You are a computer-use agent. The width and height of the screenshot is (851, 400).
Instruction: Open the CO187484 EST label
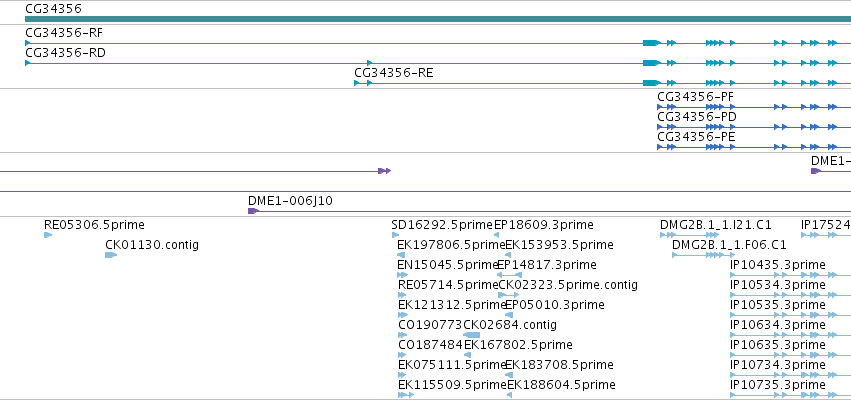[430, 345]
